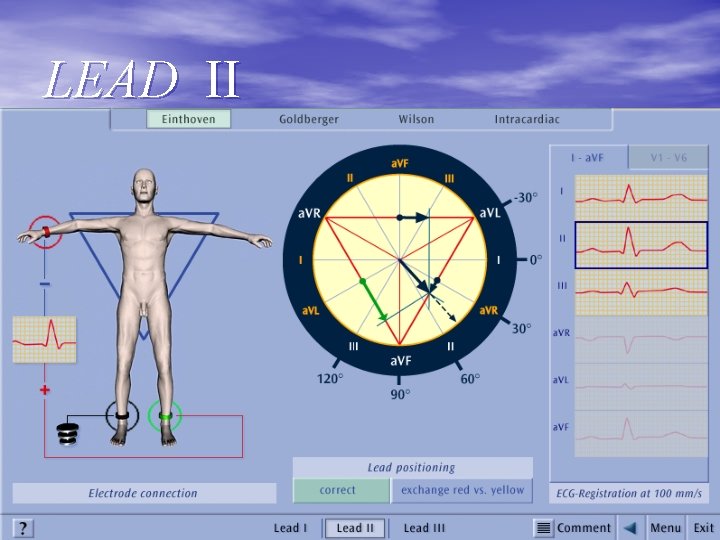This screenshot has width=720, height=540.
Task: Select the Lead II button
Action: pyautogui.click(x=355, y=528)
